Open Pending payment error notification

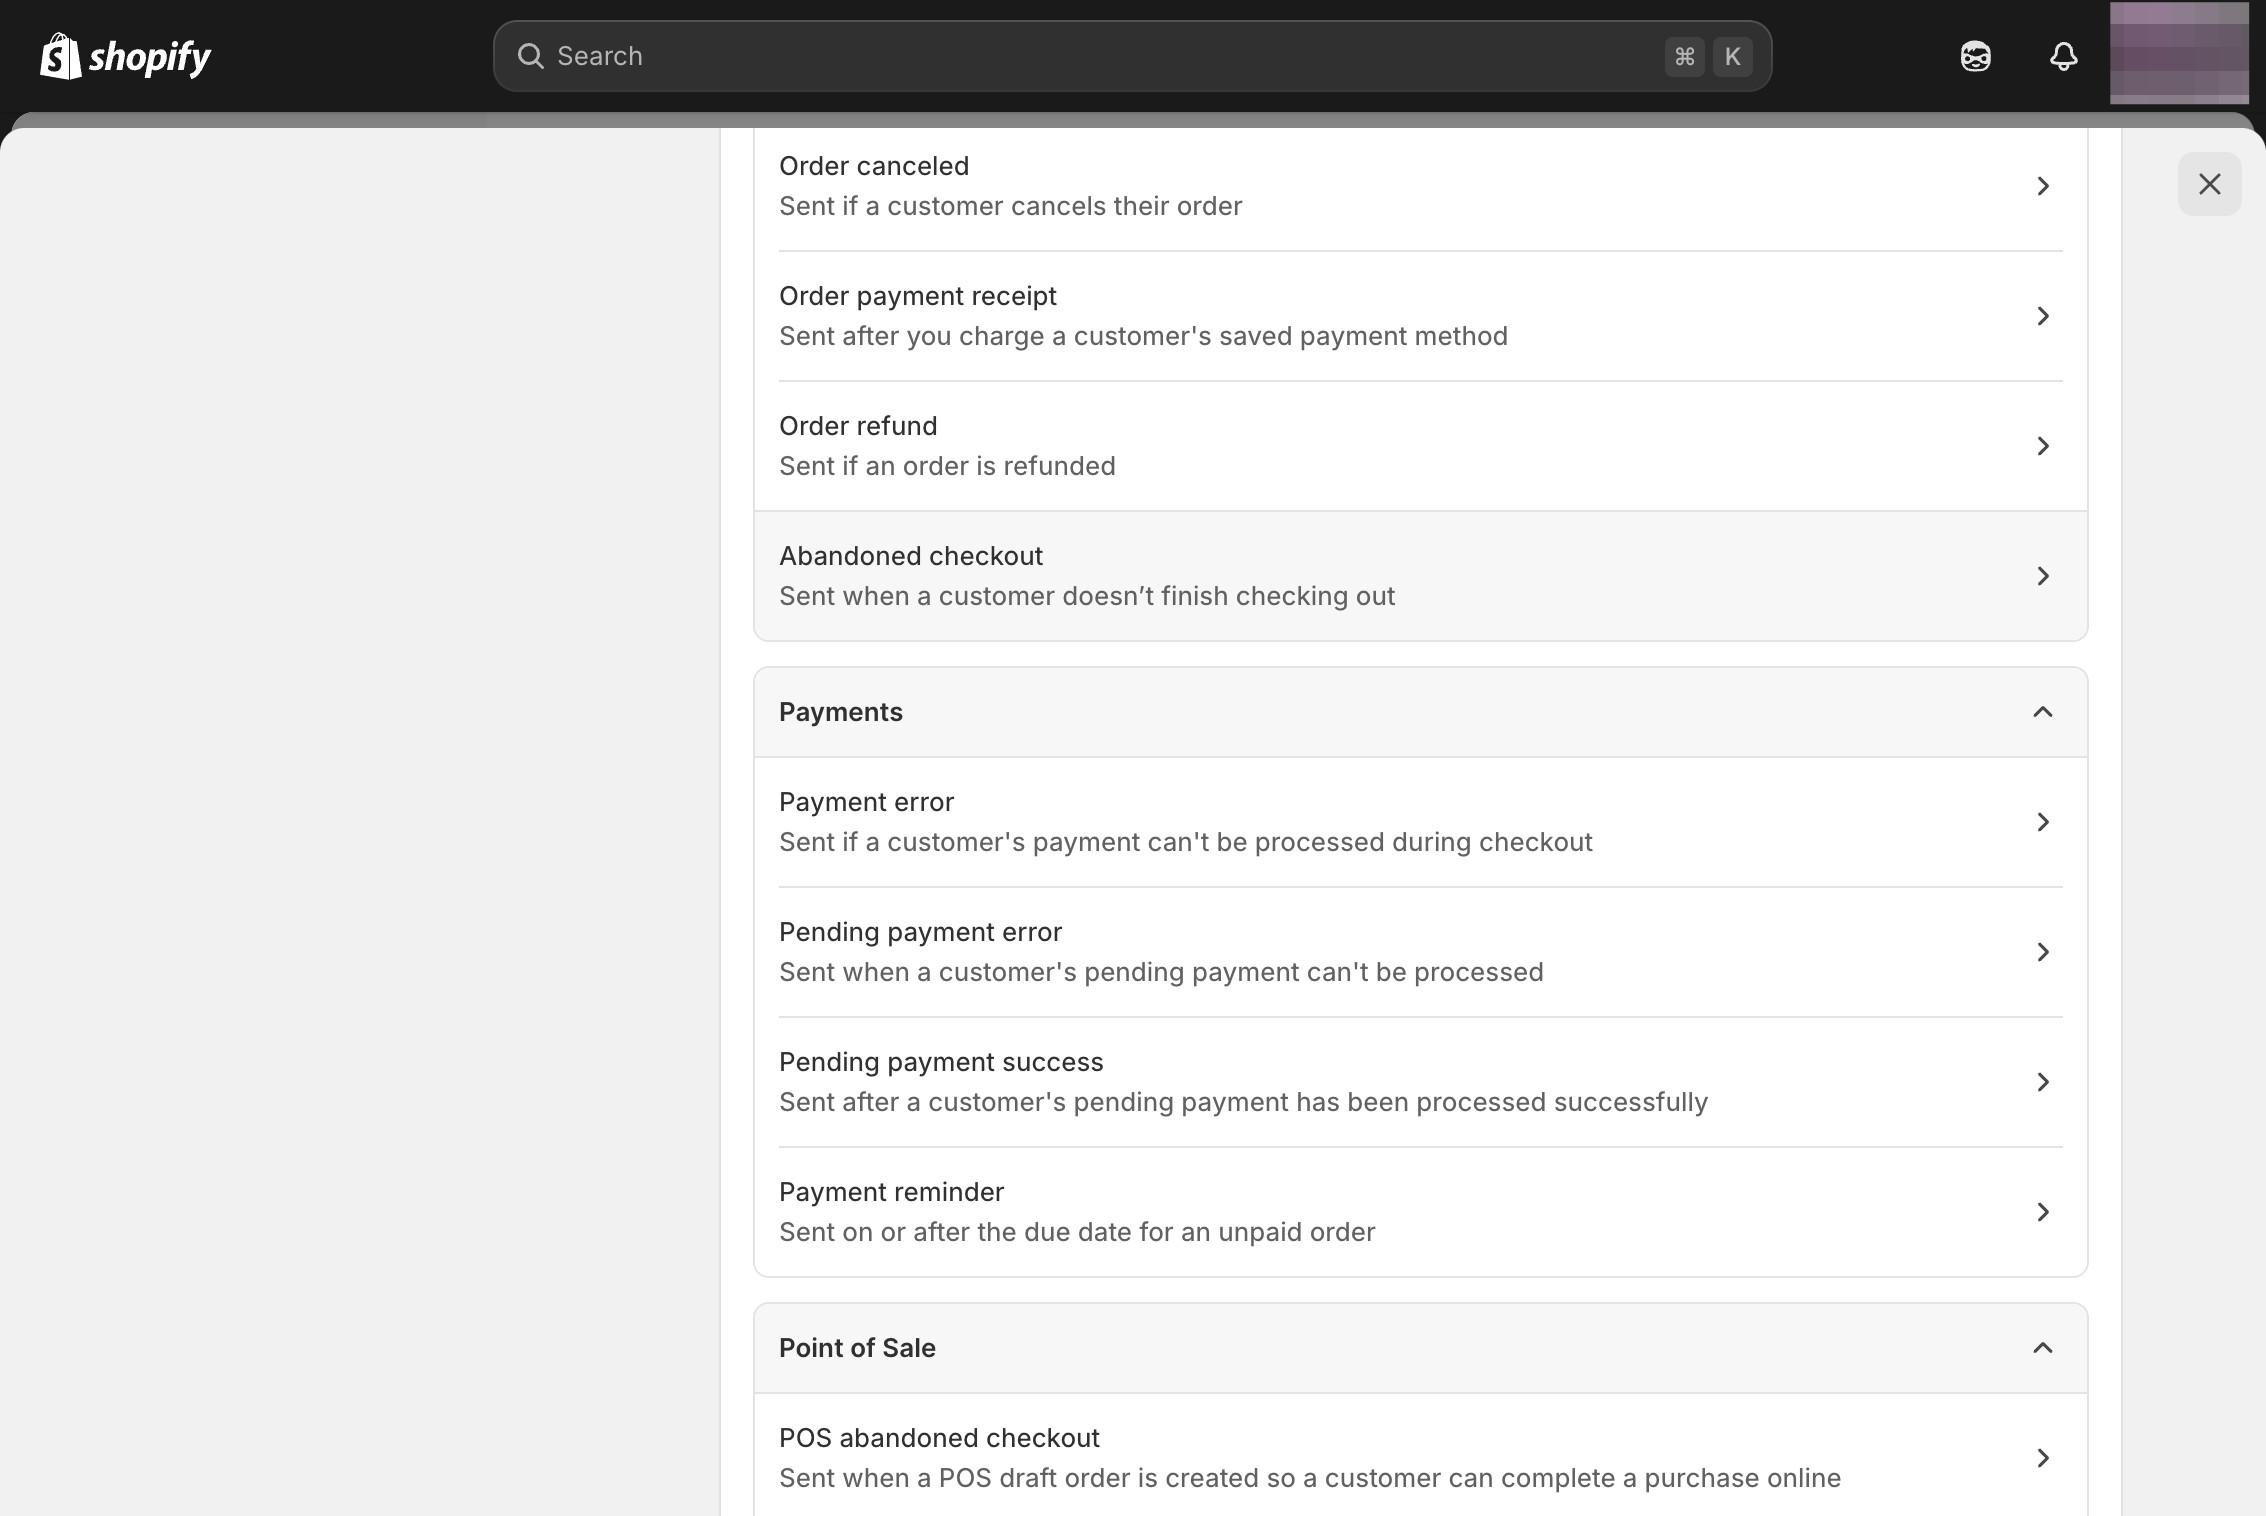coord(1420,952)
